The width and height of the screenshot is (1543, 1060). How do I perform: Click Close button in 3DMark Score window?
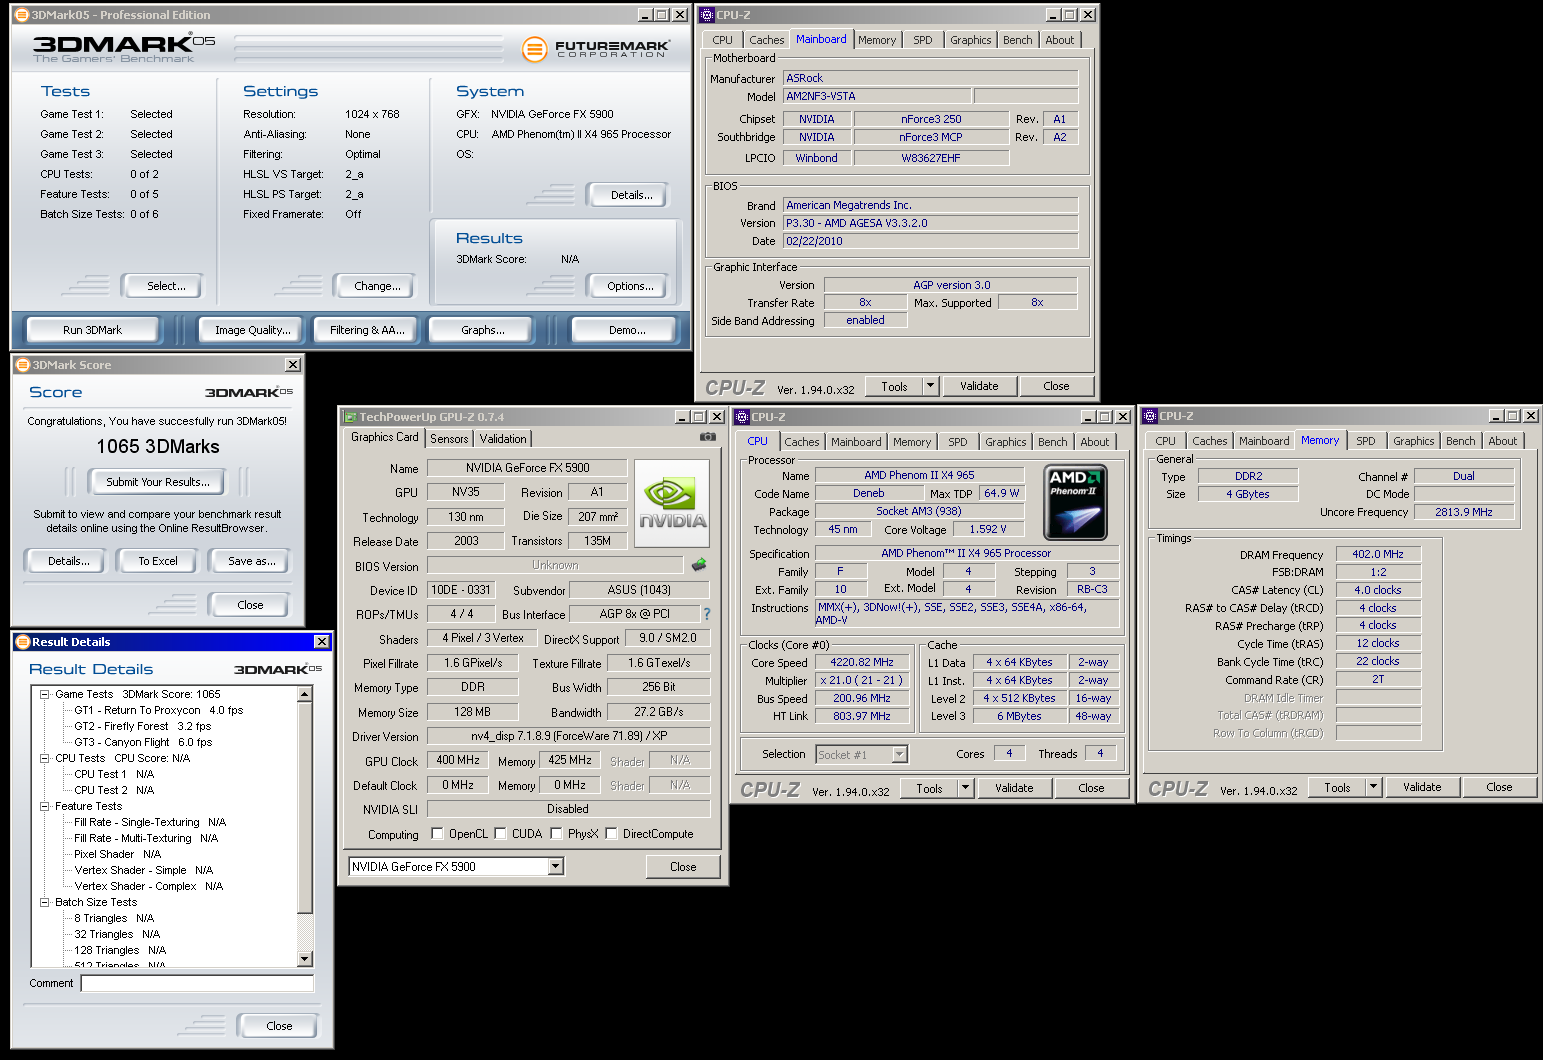[x=250, y=605]
